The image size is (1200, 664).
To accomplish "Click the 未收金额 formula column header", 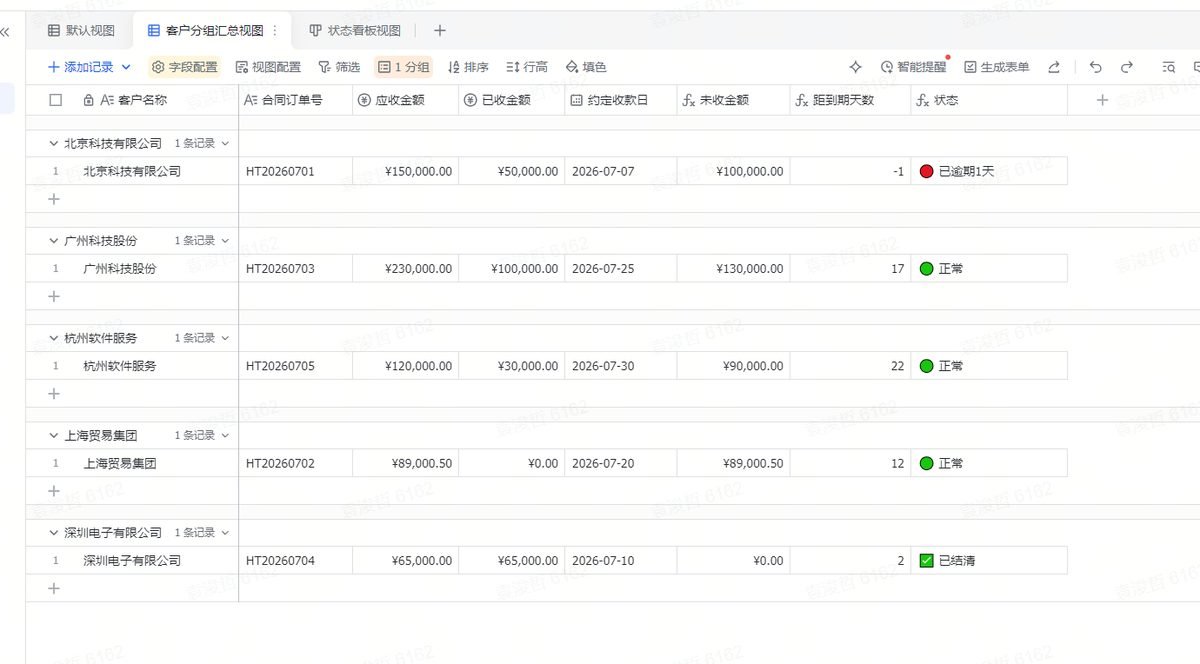I will [734, 100].
